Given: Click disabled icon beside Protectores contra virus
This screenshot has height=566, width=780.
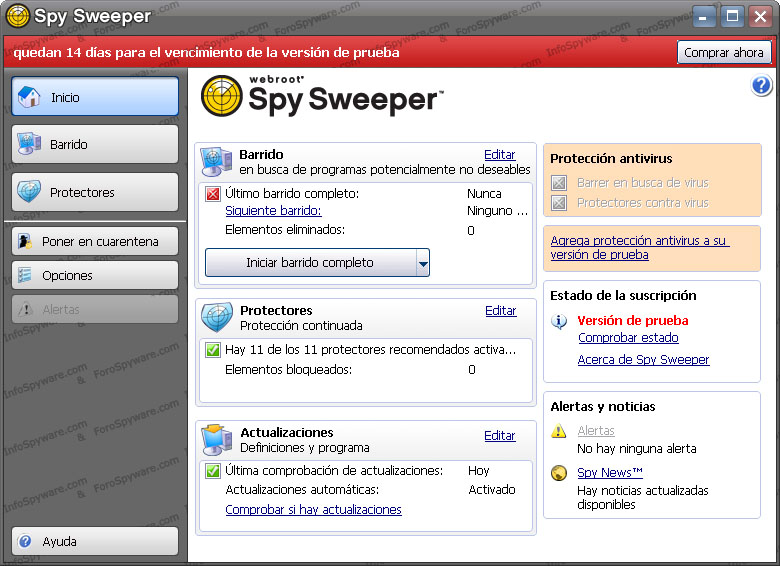Looking at the screenshot, I should pyautogui.click(x=559, y=203).
